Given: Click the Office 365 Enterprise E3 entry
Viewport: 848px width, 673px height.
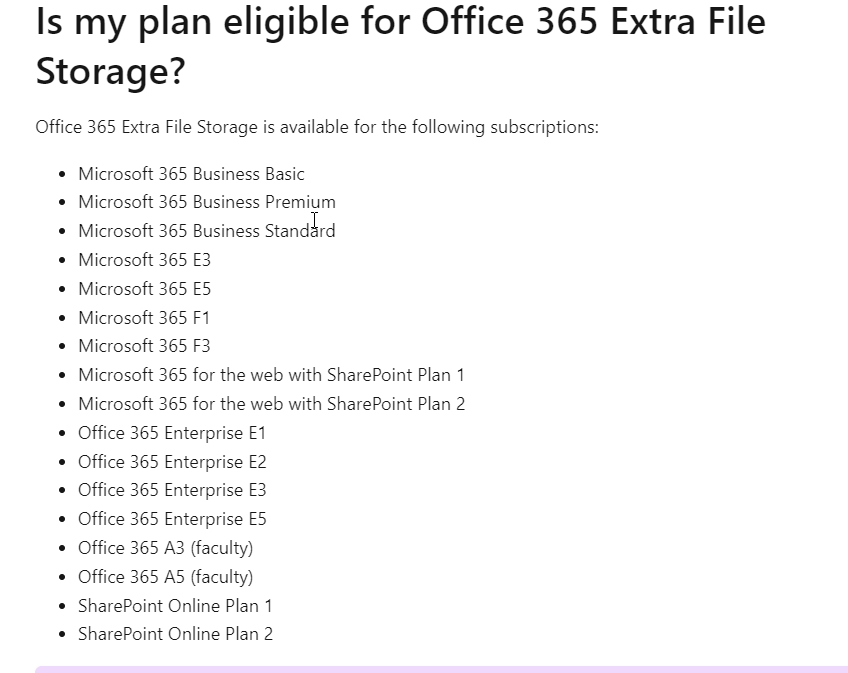Looking at the screenshot, I should pos(172,490).
